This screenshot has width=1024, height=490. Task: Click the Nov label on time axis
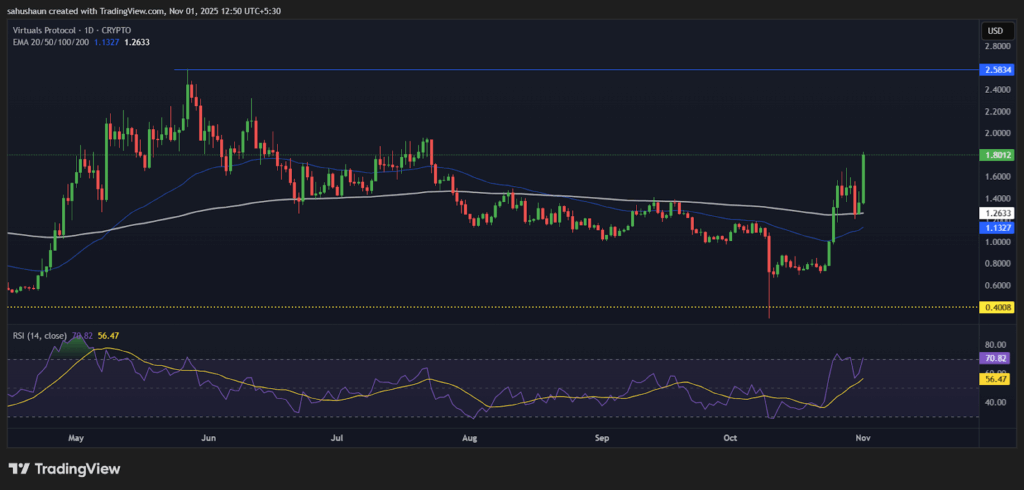pos(861,437)
